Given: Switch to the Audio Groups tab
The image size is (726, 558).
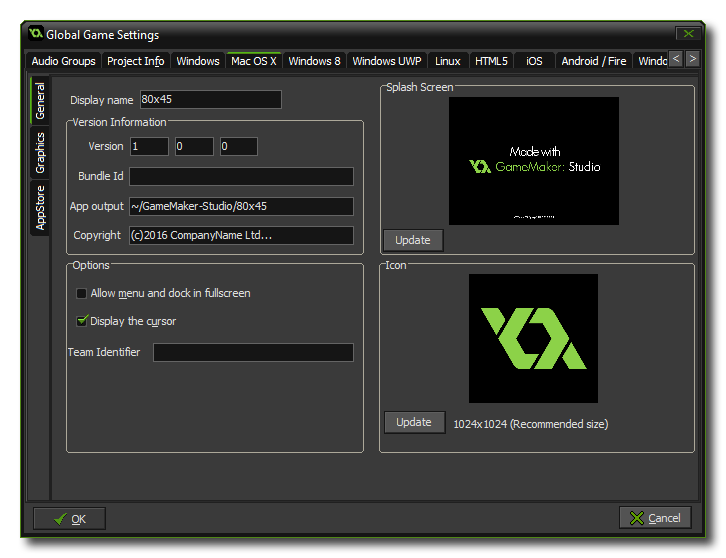Looking at the screenshot, I should tap(63, 61).
